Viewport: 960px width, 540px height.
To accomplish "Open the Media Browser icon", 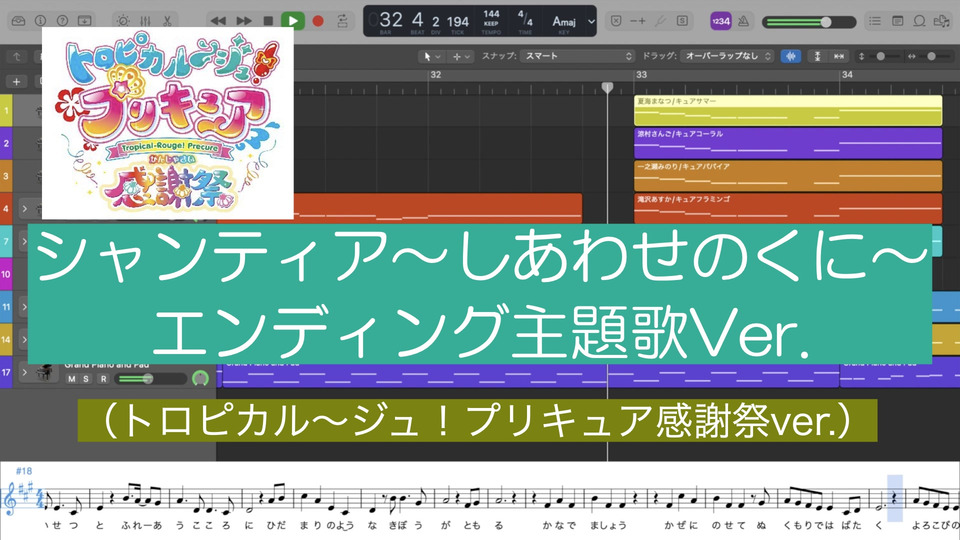I will 942,21.
